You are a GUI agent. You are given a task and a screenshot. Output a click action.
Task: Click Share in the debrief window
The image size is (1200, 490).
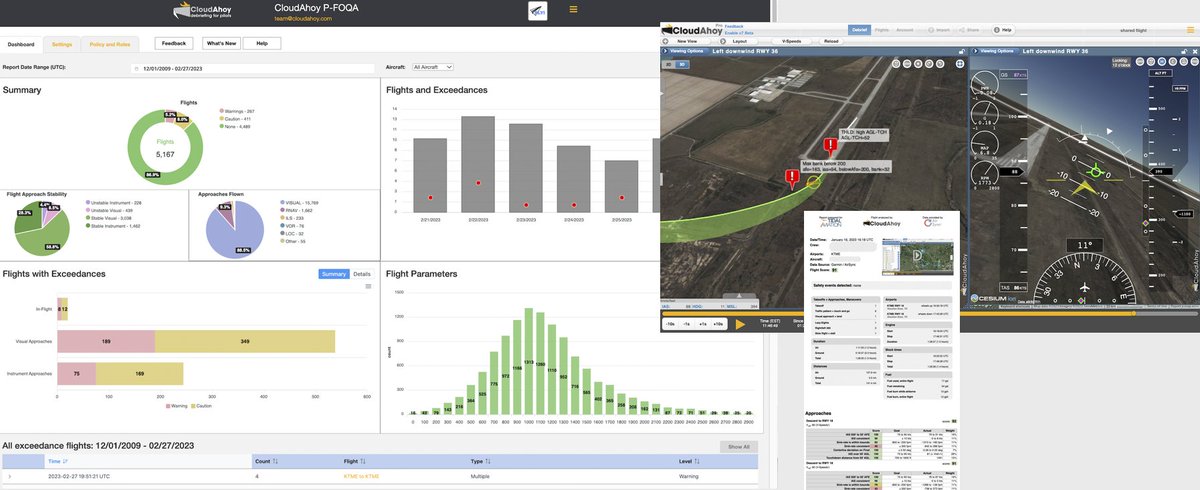pyautogui.click(x=971, y=30)
